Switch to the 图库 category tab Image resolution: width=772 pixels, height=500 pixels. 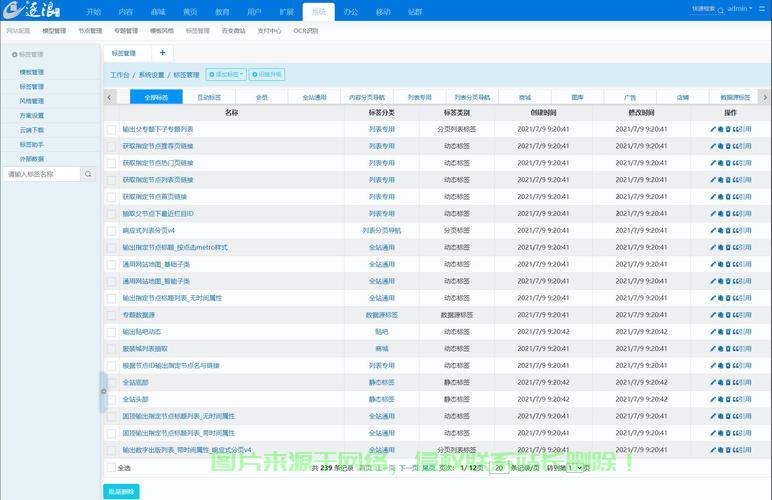pos(578,97)
